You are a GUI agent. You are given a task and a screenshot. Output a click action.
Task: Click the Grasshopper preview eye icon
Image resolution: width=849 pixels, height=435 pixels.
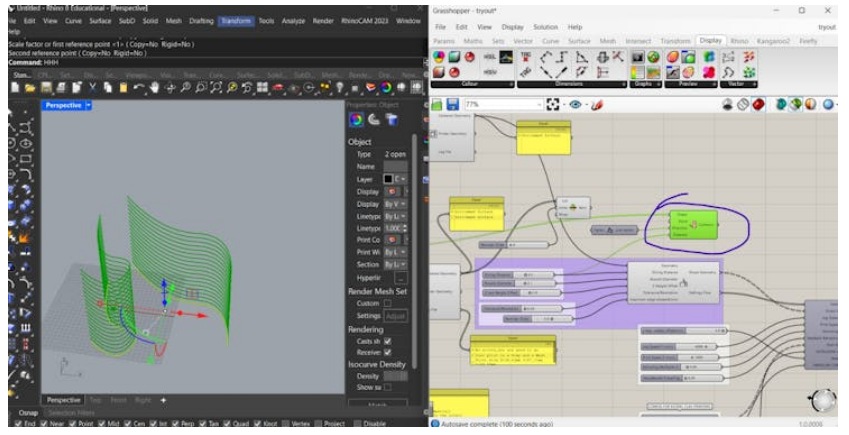[x=576, y=104]
